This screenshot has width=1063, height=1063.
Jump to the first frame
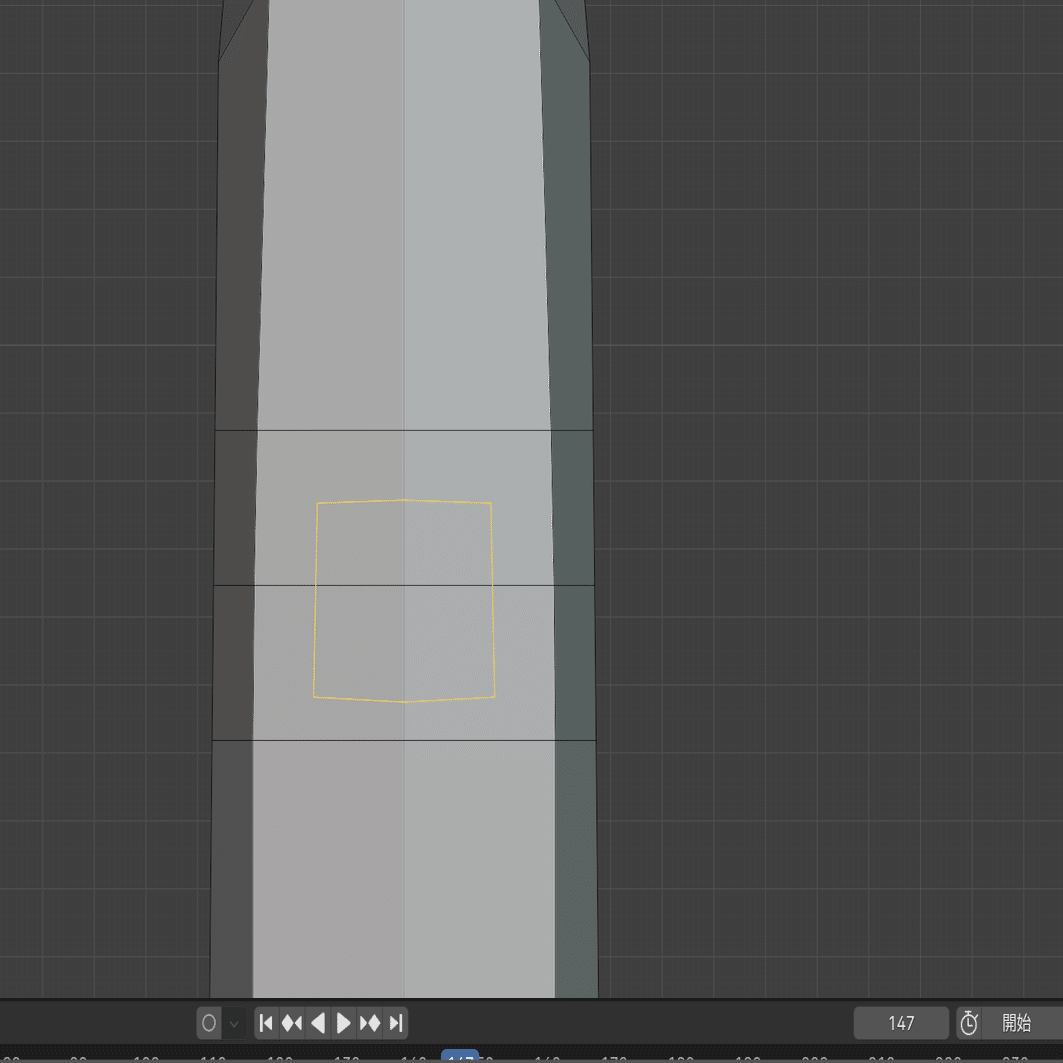pos(266,1022)
